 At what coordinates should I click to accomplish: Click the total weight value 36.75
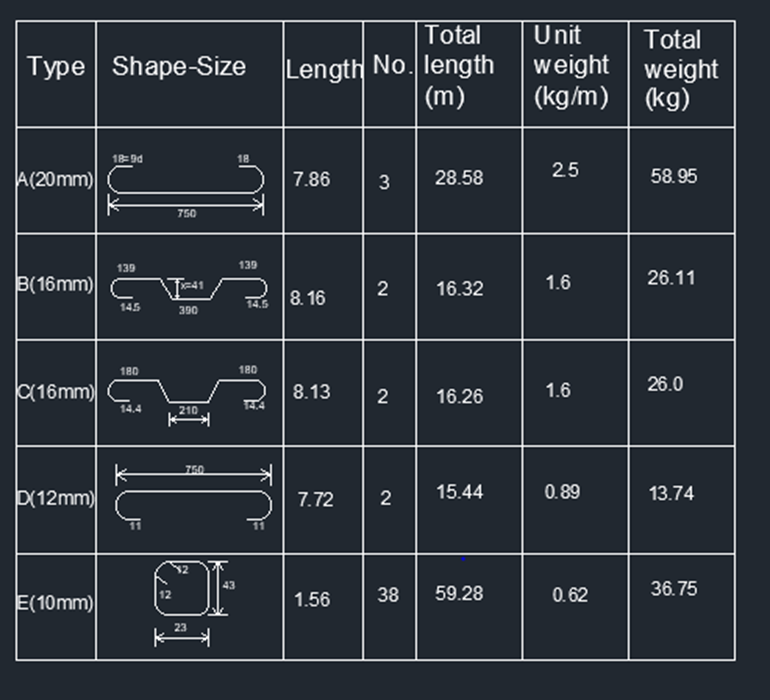pos(674,588)
